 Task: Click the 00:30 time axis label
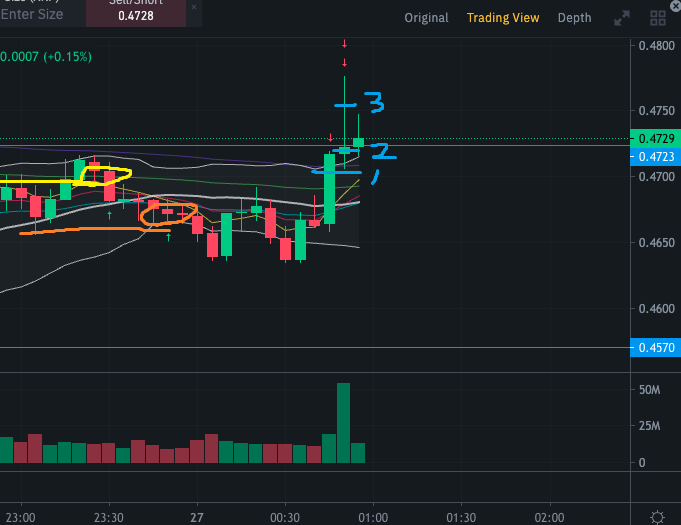click(x=285, y=518)
